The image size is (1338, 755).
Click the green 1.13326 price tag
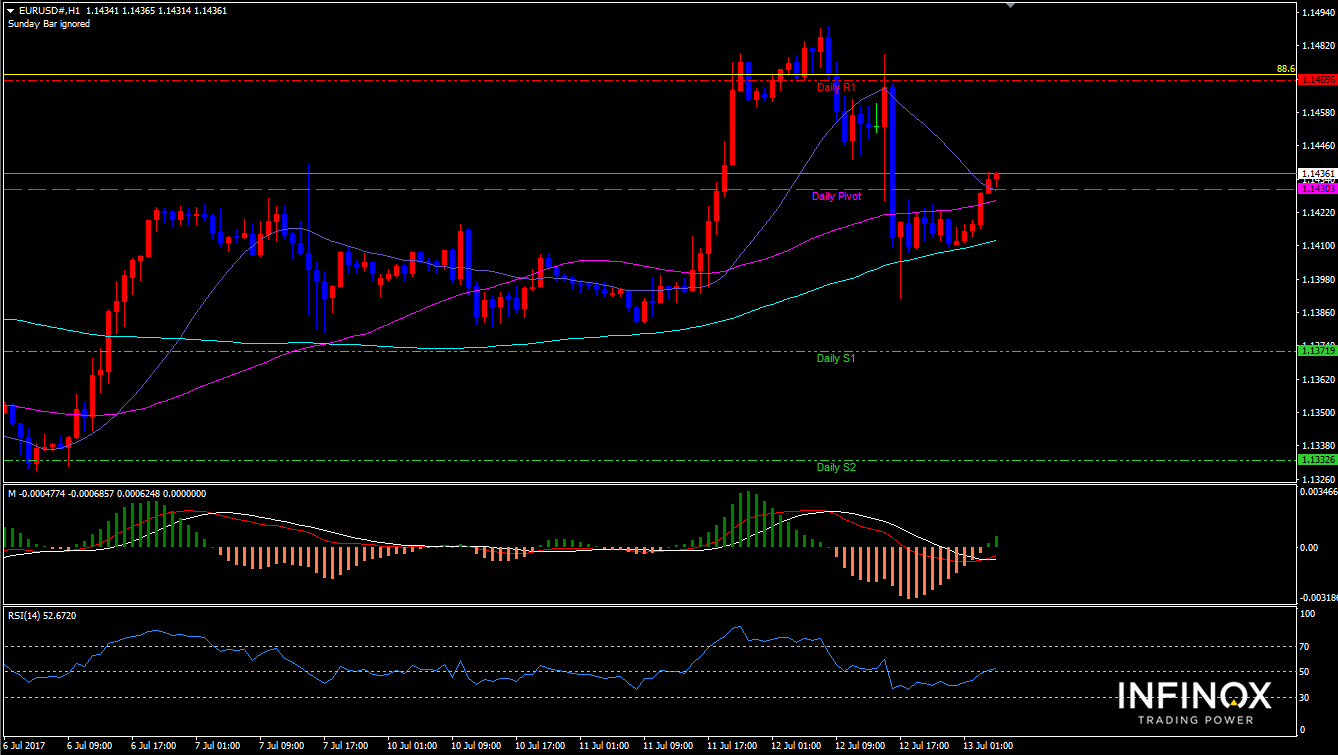pos(1315,460)
